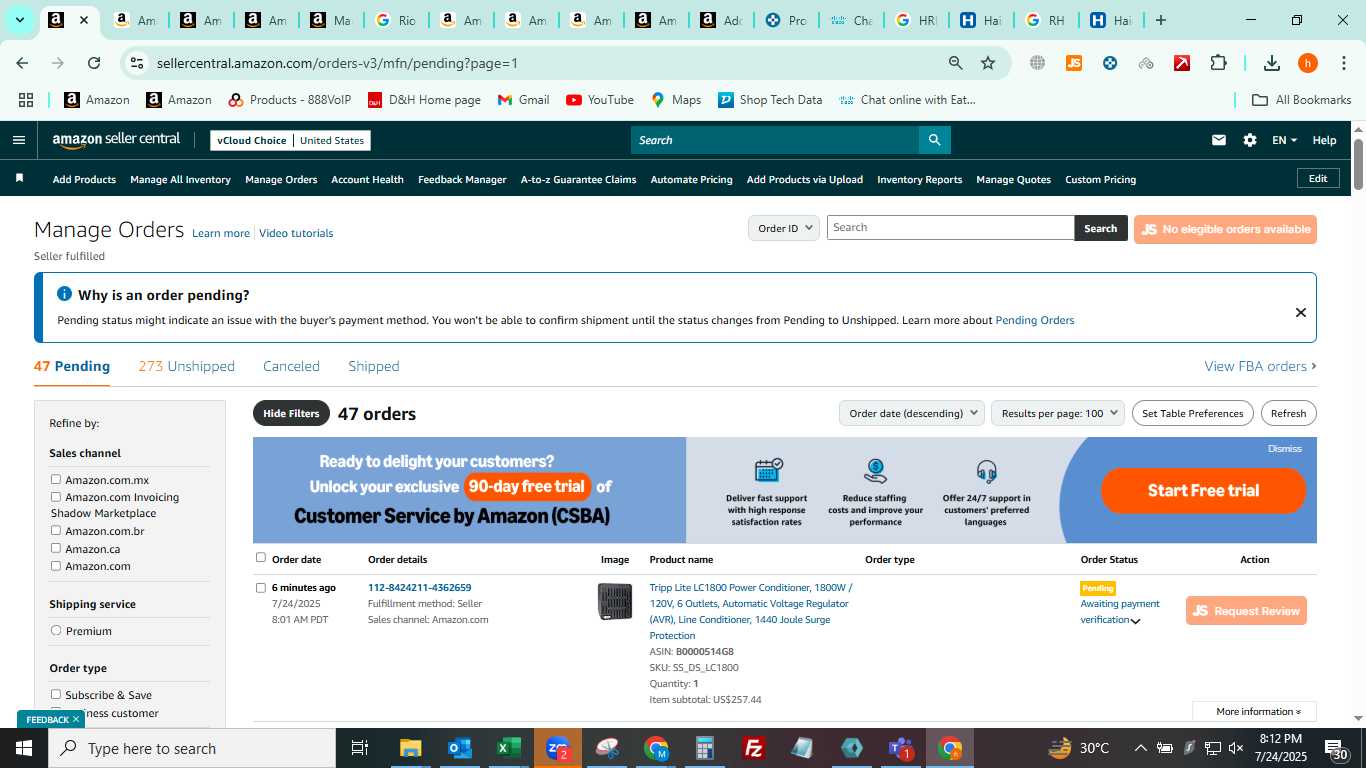The height and width of the screenshot is (768, 1366).
Task: Open the Automate Pricing menu item
Action: pos(691,180)
